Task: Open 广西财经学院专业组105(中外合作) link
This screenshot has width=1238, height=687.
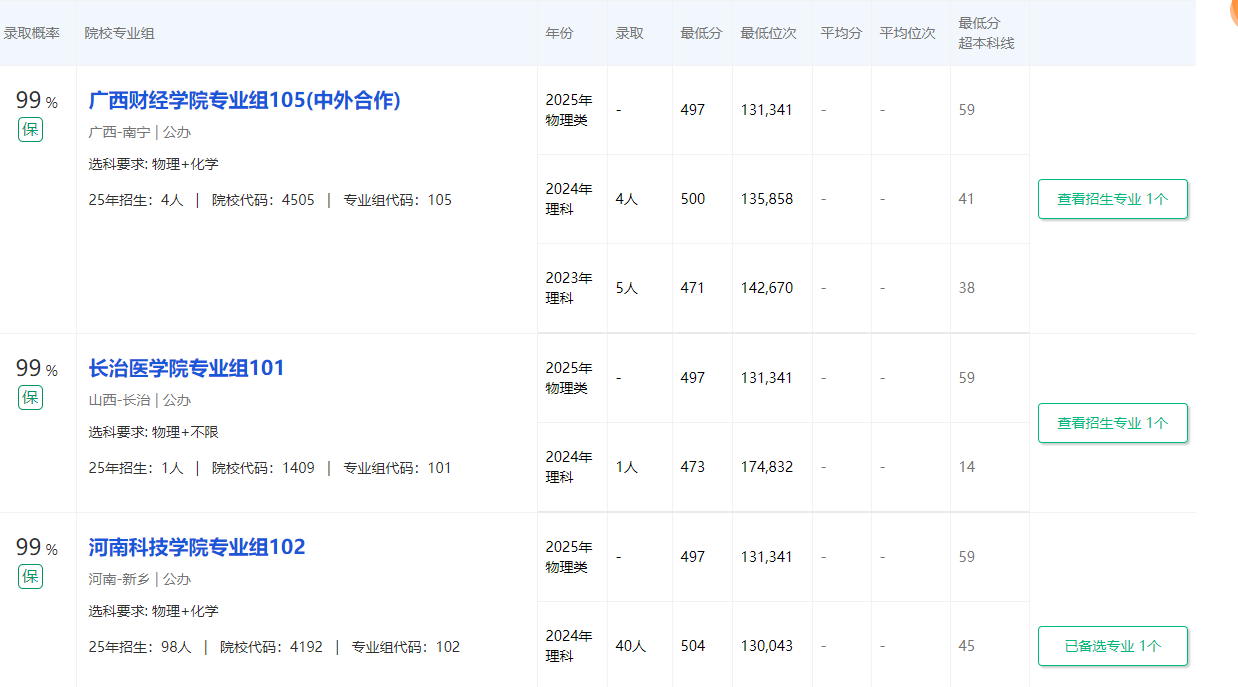Action: tap(245, 100)
